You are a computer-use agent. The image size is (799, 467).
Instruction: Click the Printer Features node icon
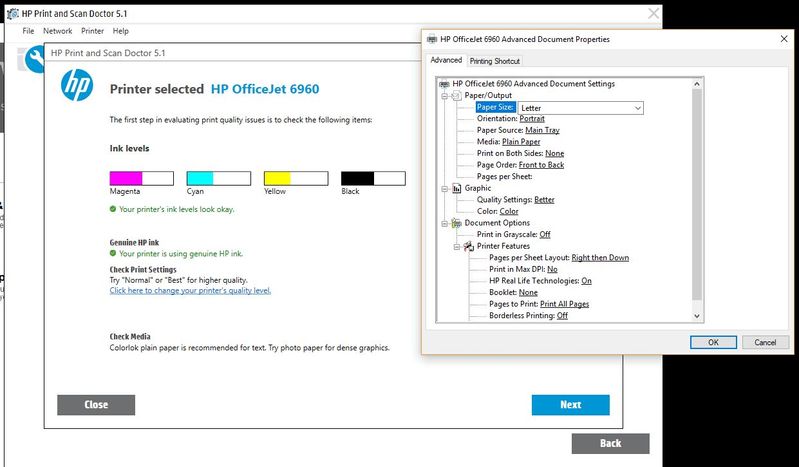[469, 246]
